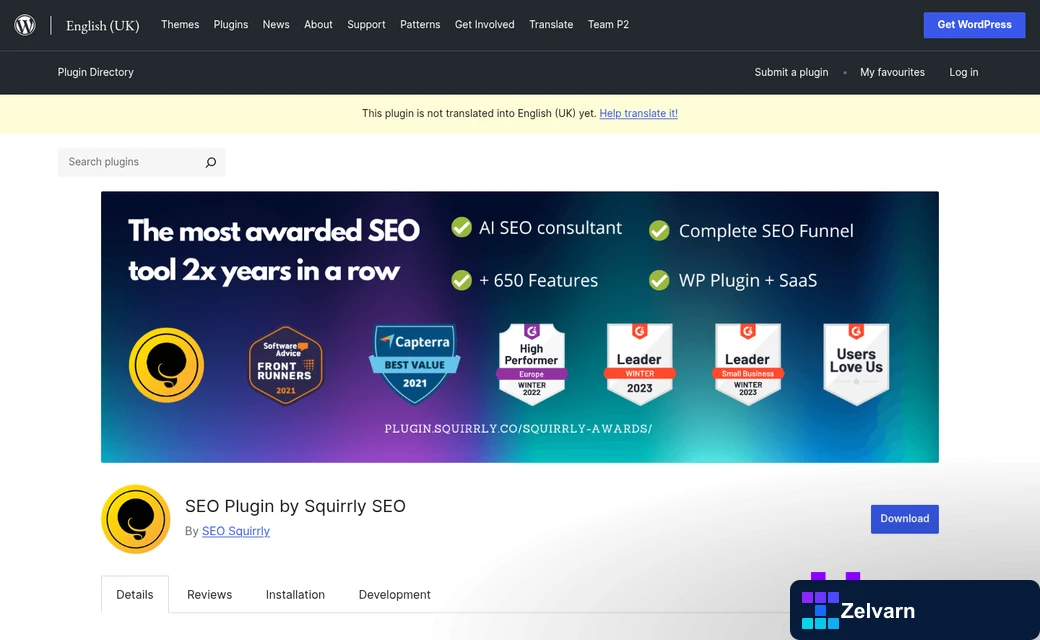Open the Plugins menu item
The height and width of the screenshot is (640, 1040).
click(231, 25)
